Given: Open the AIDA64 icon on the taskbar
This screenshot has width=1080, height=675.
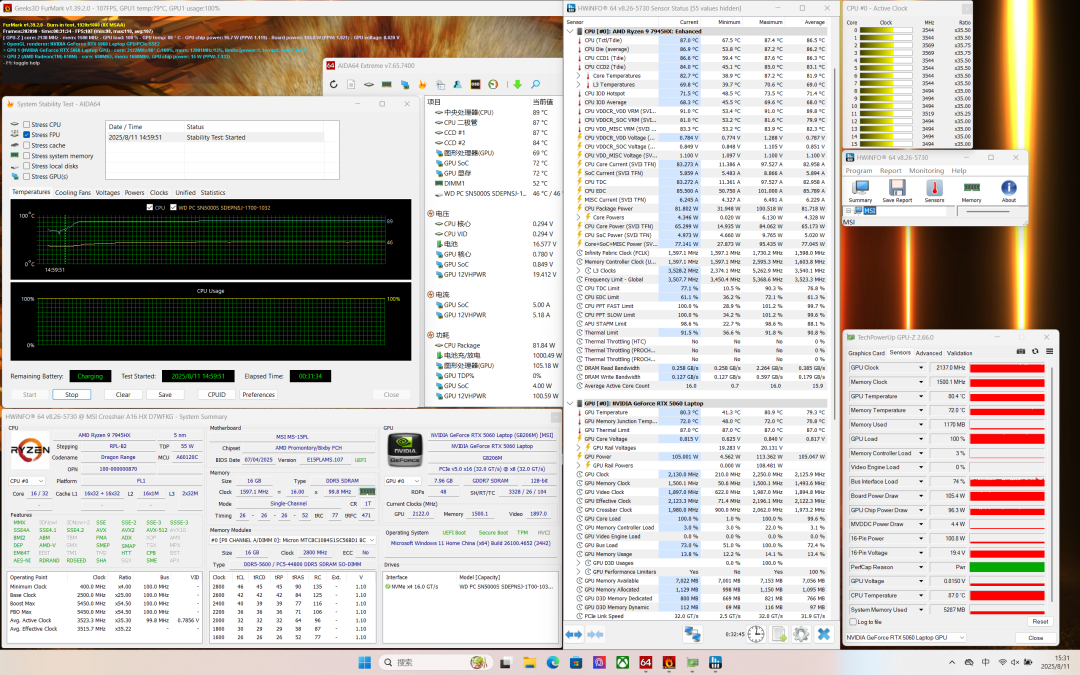Looking at the screenshot, I should [x=645, y=663].
